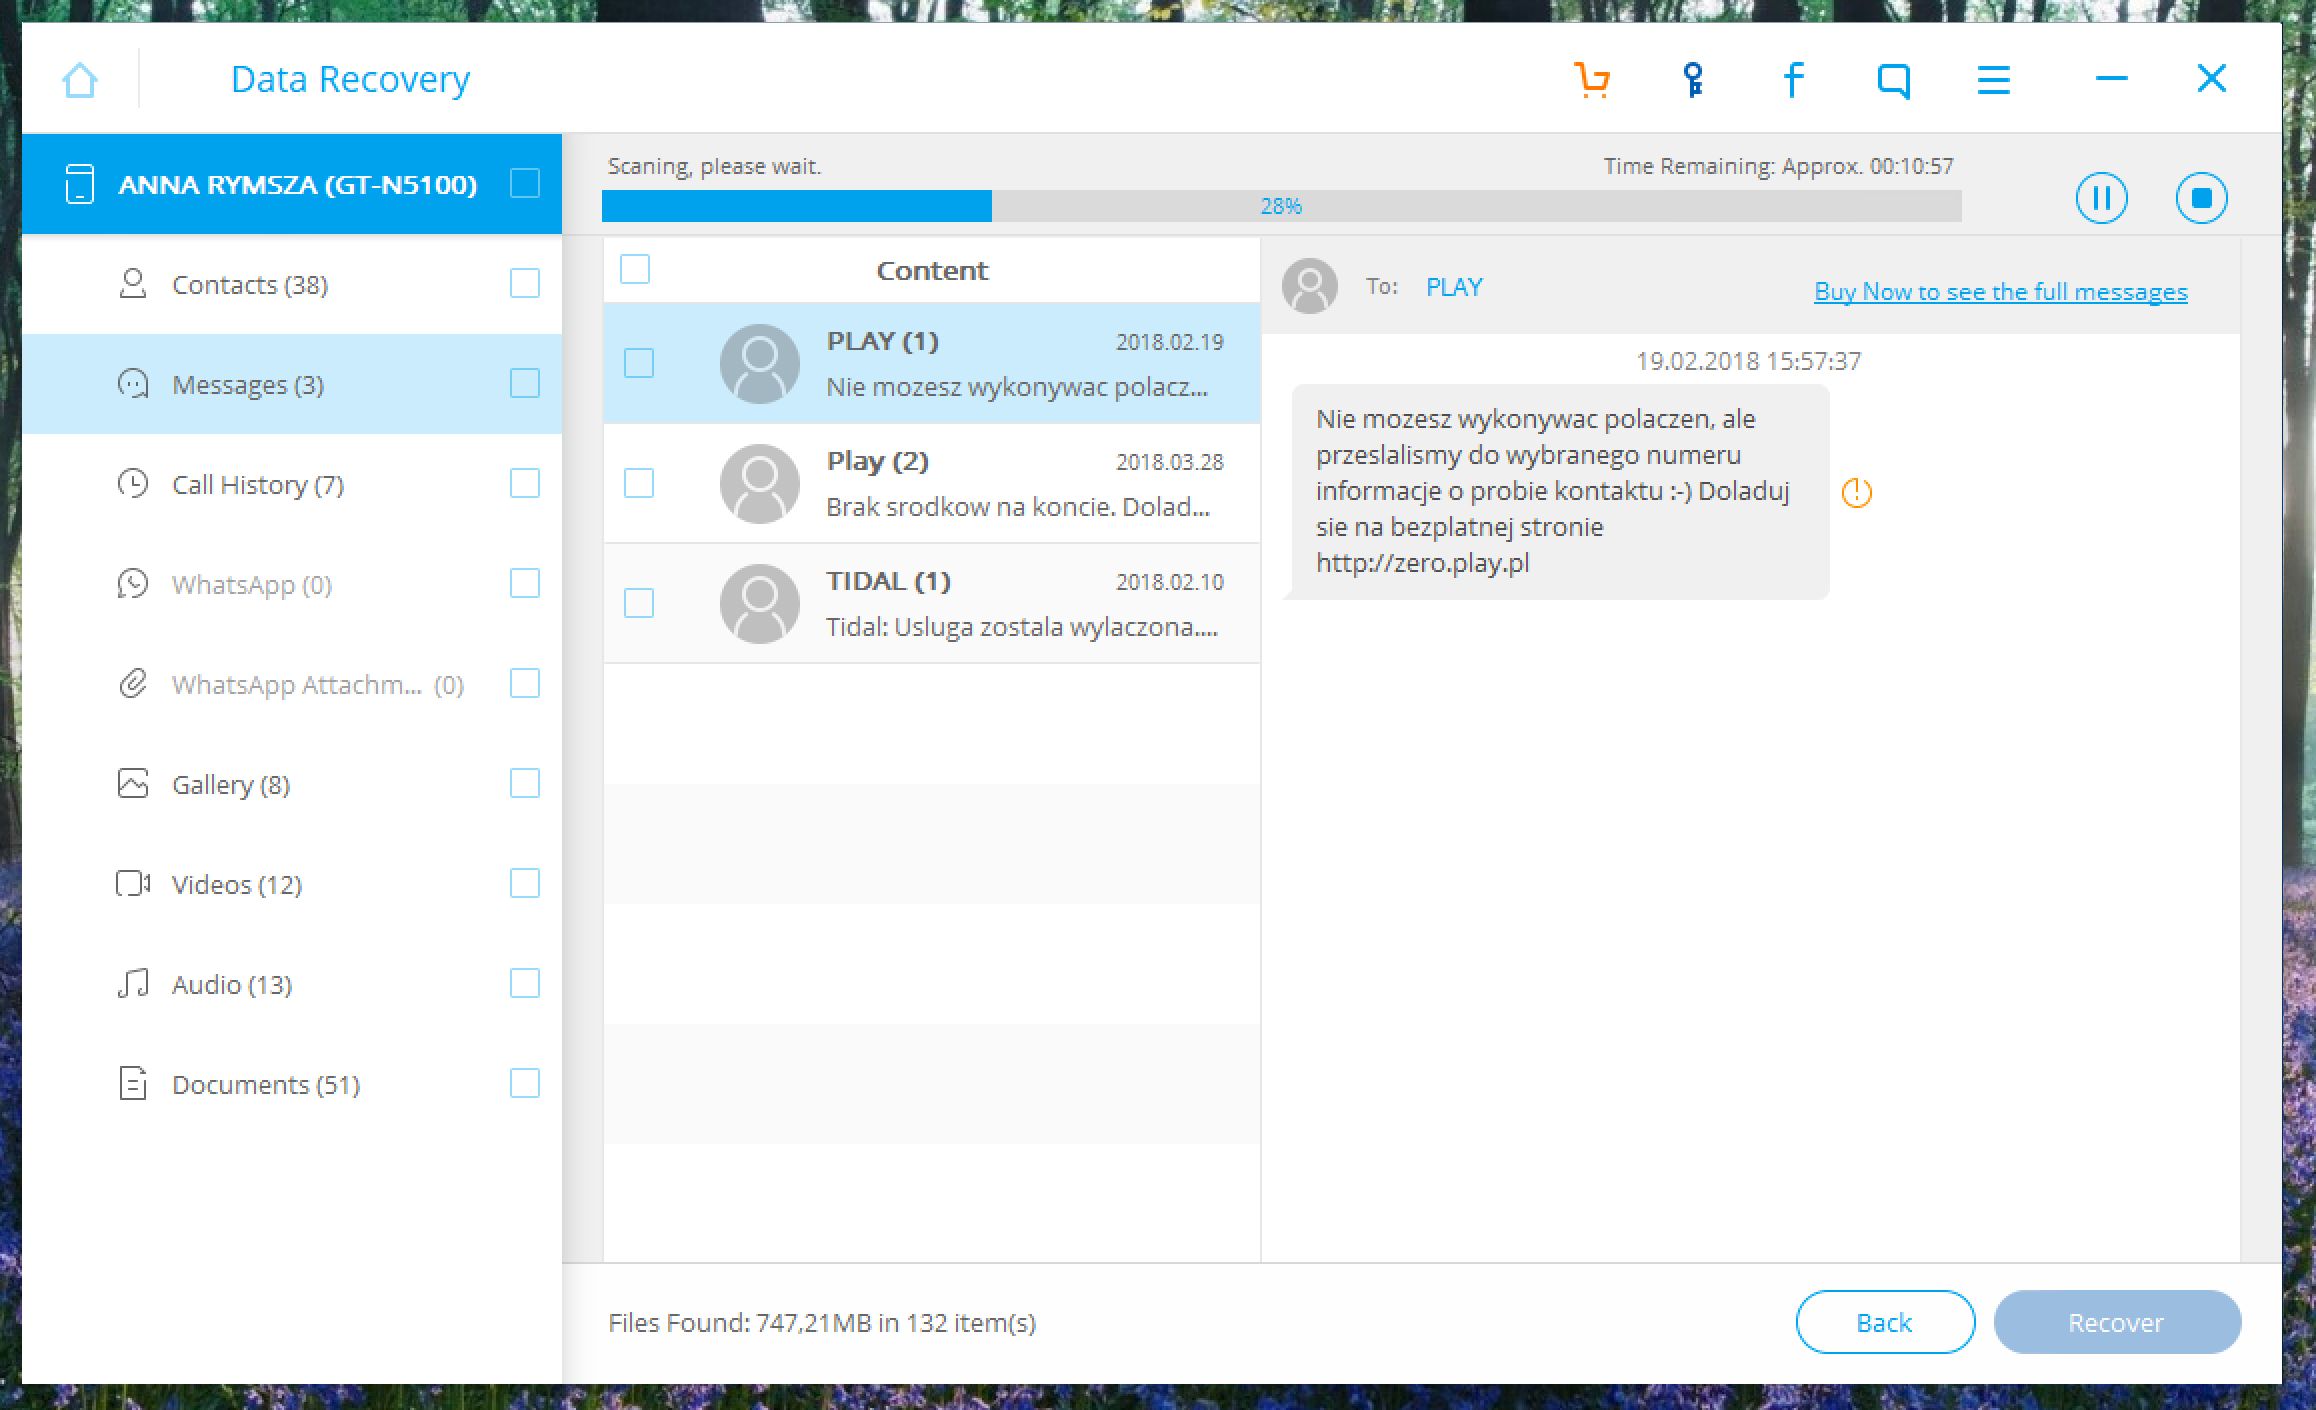Click the Contacts person icon
Screen dimensions: 2316x1410
(x=133, y=284)
